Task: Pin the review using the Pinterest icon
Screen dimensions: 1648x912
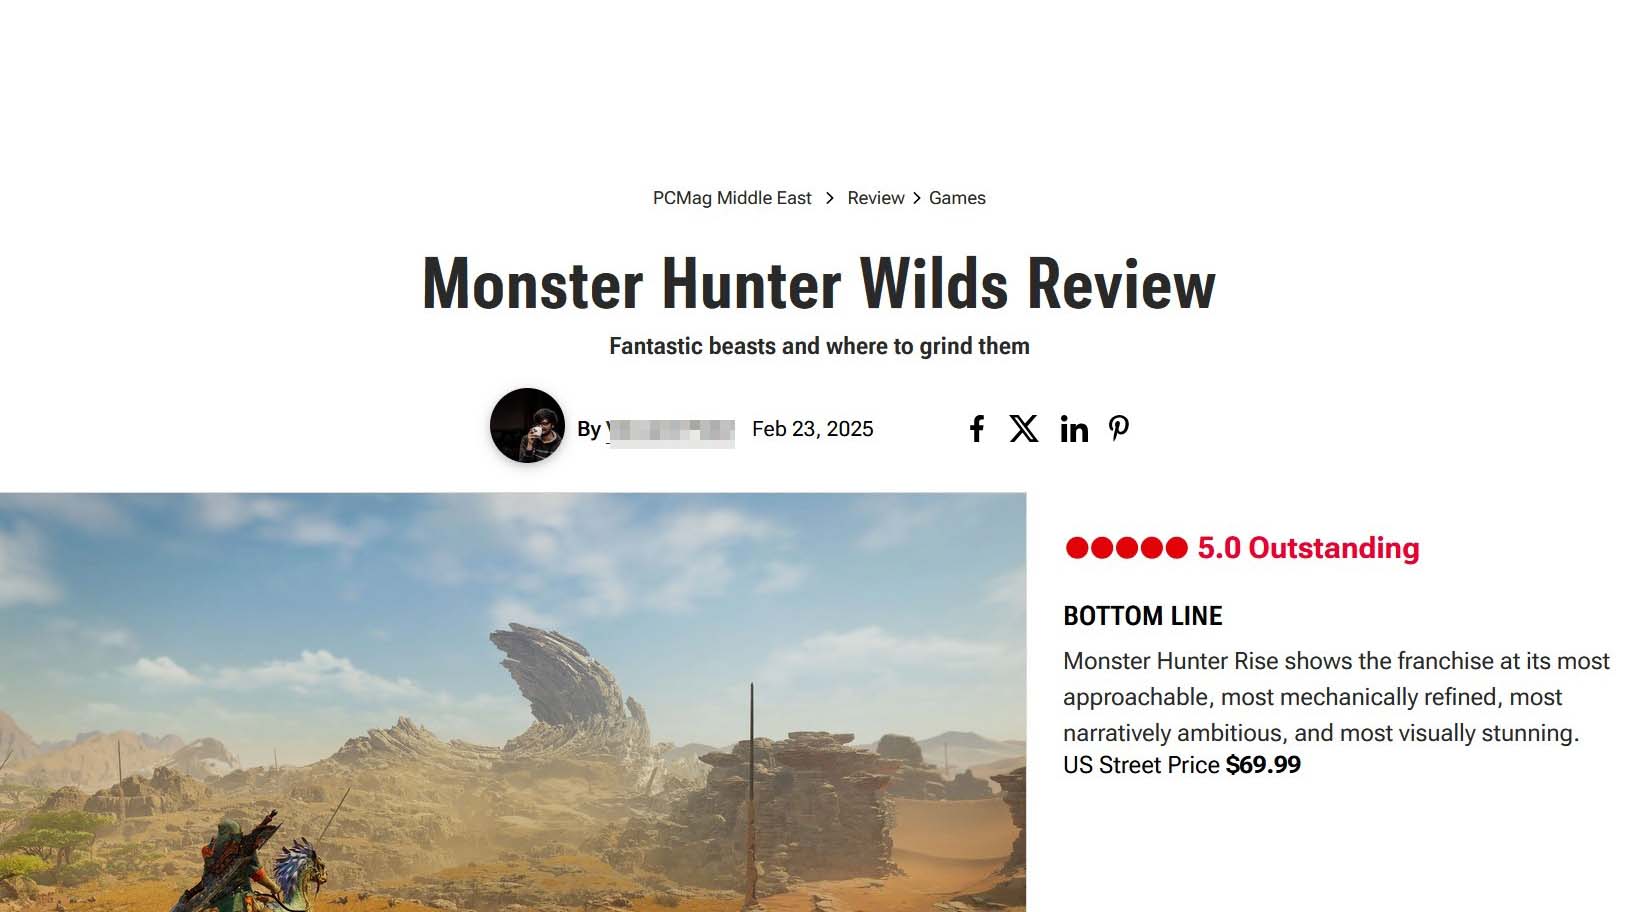Action: point(1119,429)
